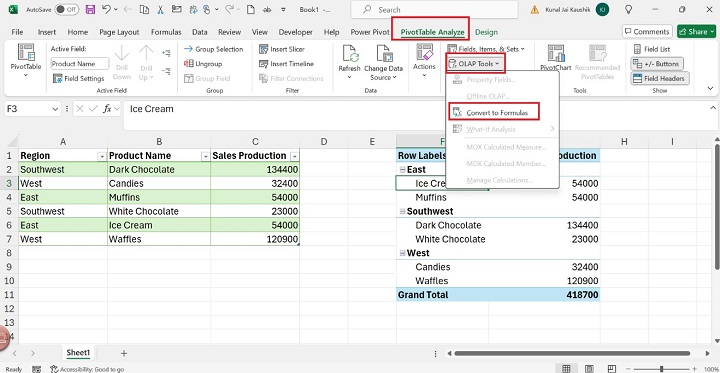Add a new sheet with plus icon
Viewport: 720px width, 373px height.
[x=124, y=353]
